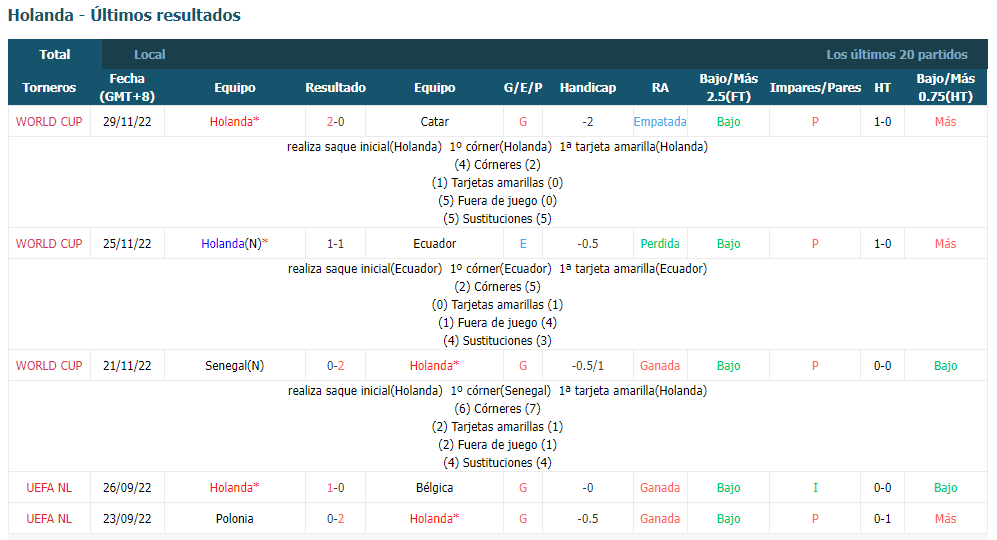Click handicap value -2
Image resolution: width=997 pixels, height=540 pixels.
pos(588,121)
